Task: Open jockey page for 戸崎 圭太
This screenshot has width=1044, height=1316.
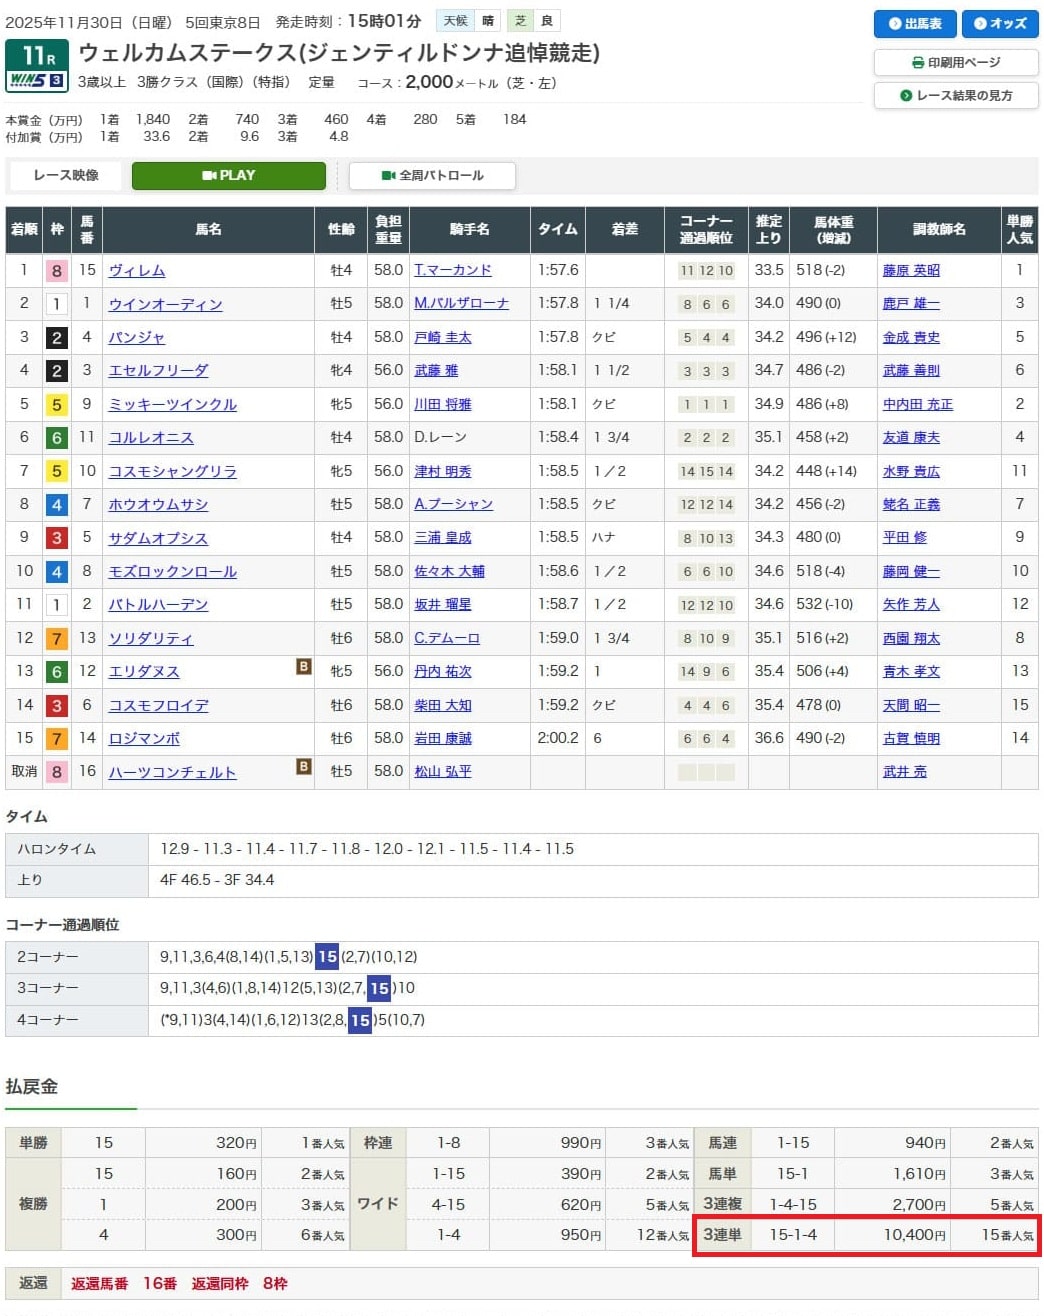Action: 442,338
